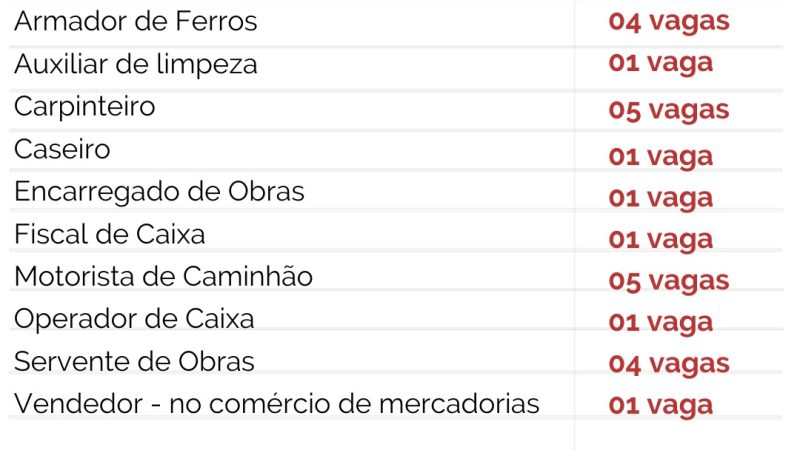Viewport: 800px width, 450px height.
Task: Click "01 vaga" in the Vendedor row
Action: pyautogui.click(x=660, y=405)
